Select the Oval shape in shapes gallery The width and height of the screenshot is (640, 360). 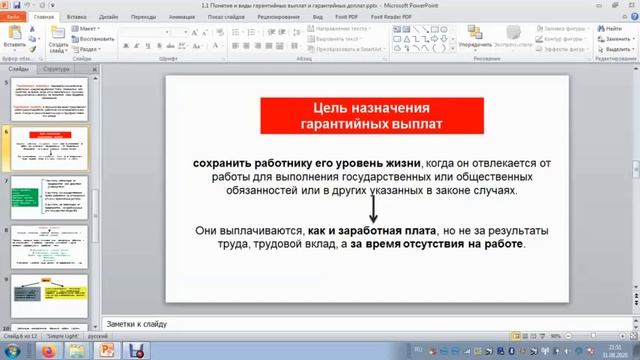[444, 29]
